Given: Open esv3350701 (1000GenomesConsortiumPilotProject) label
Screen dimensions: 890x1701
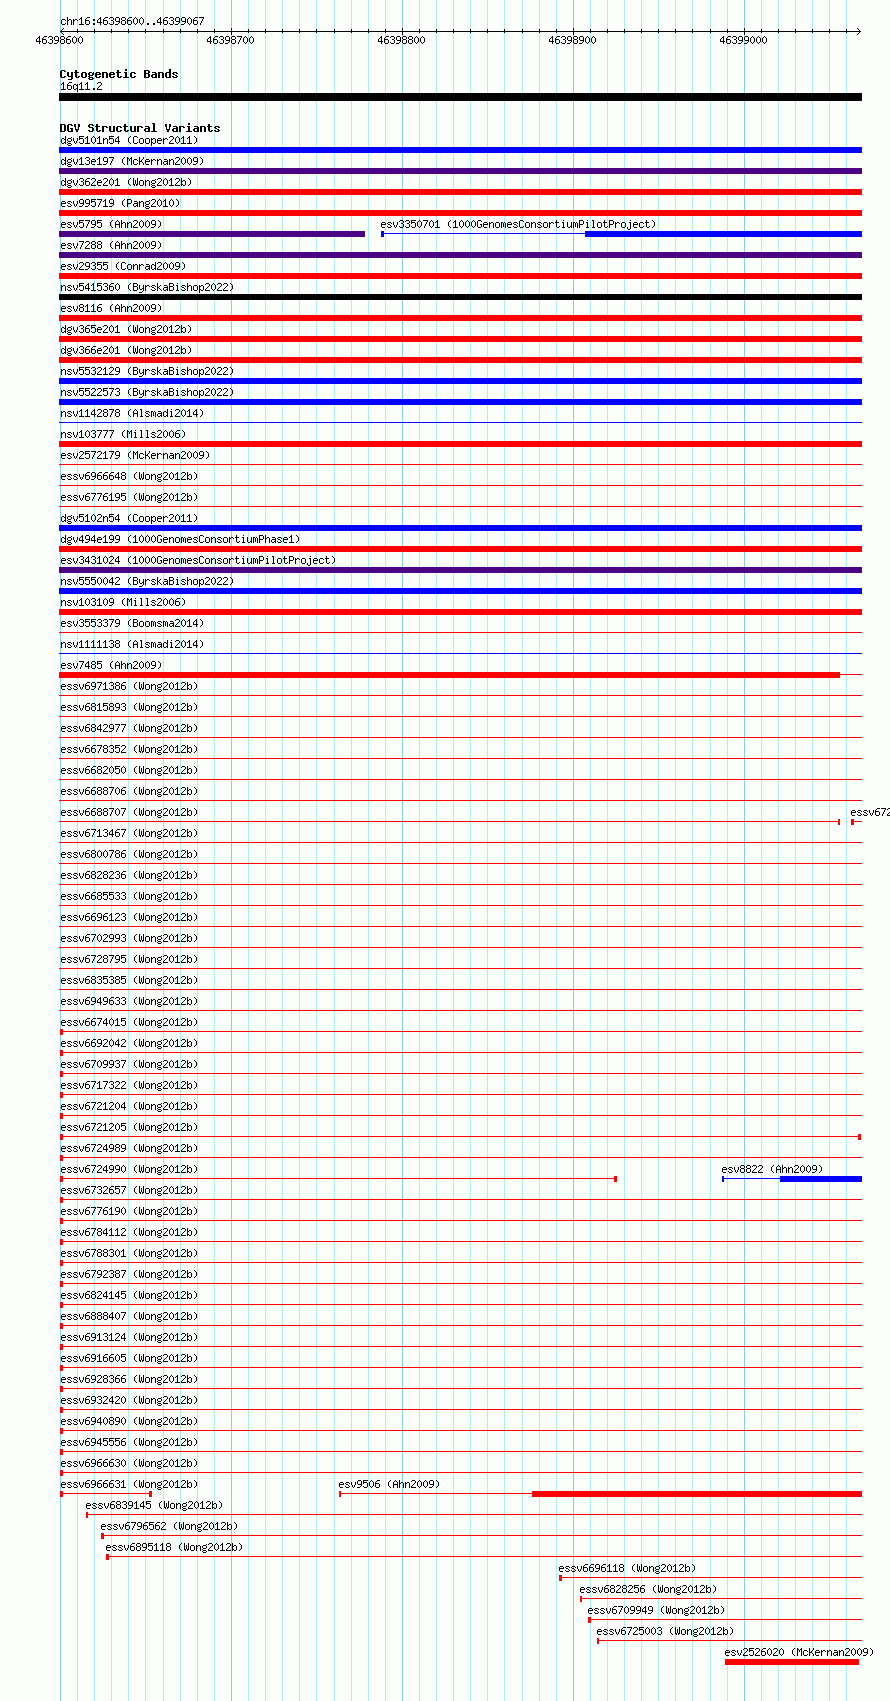Looking at the screenshot, I should [518, 224].
